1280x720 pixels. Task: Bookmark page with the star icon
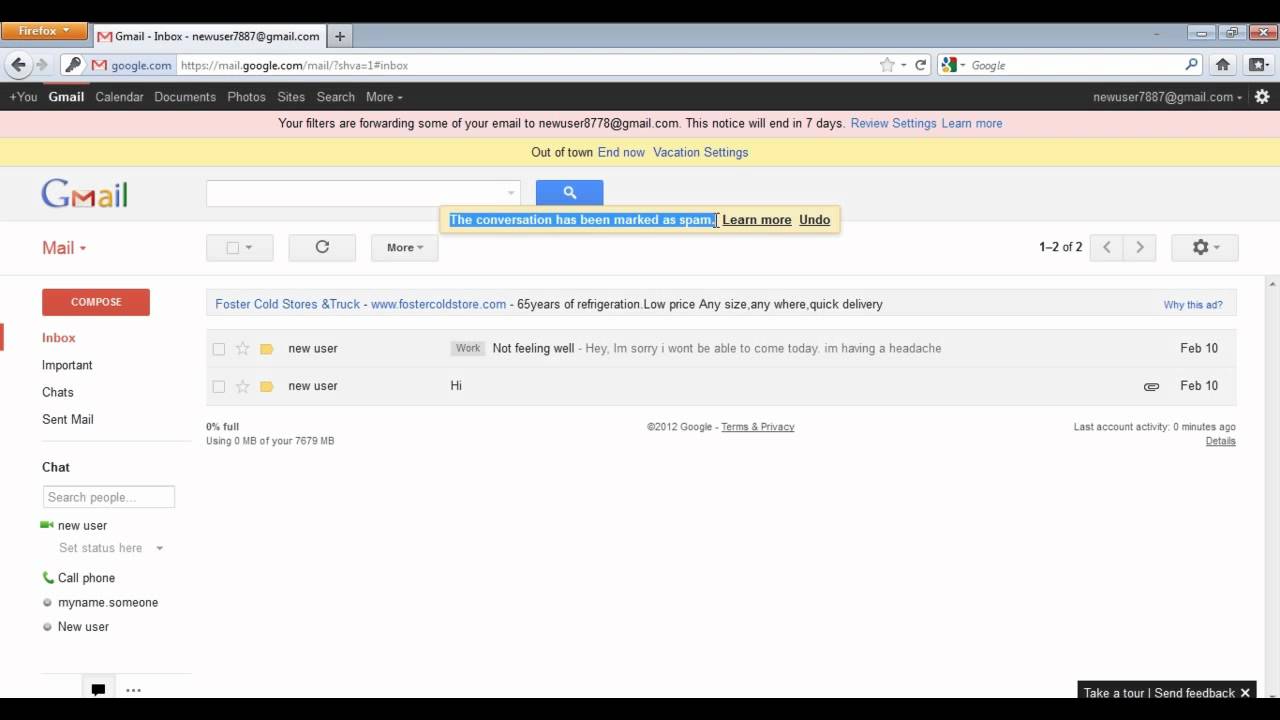(x=887, y=65)
